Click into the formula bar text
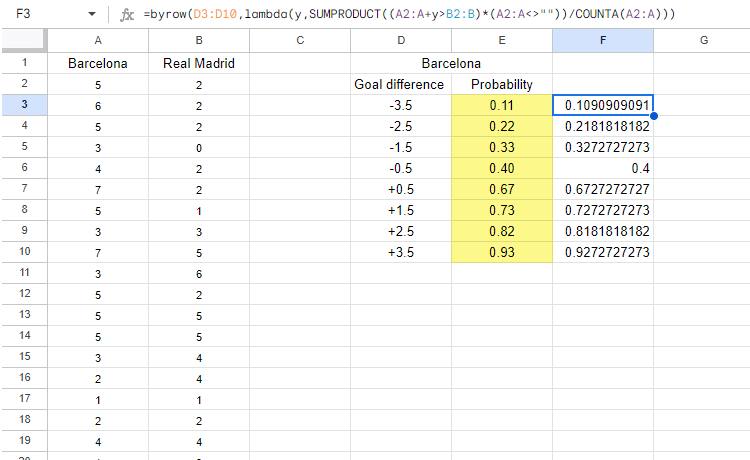The width and height of the screenshot is (750, 460). pyautogui.click(x=409, y=14)
